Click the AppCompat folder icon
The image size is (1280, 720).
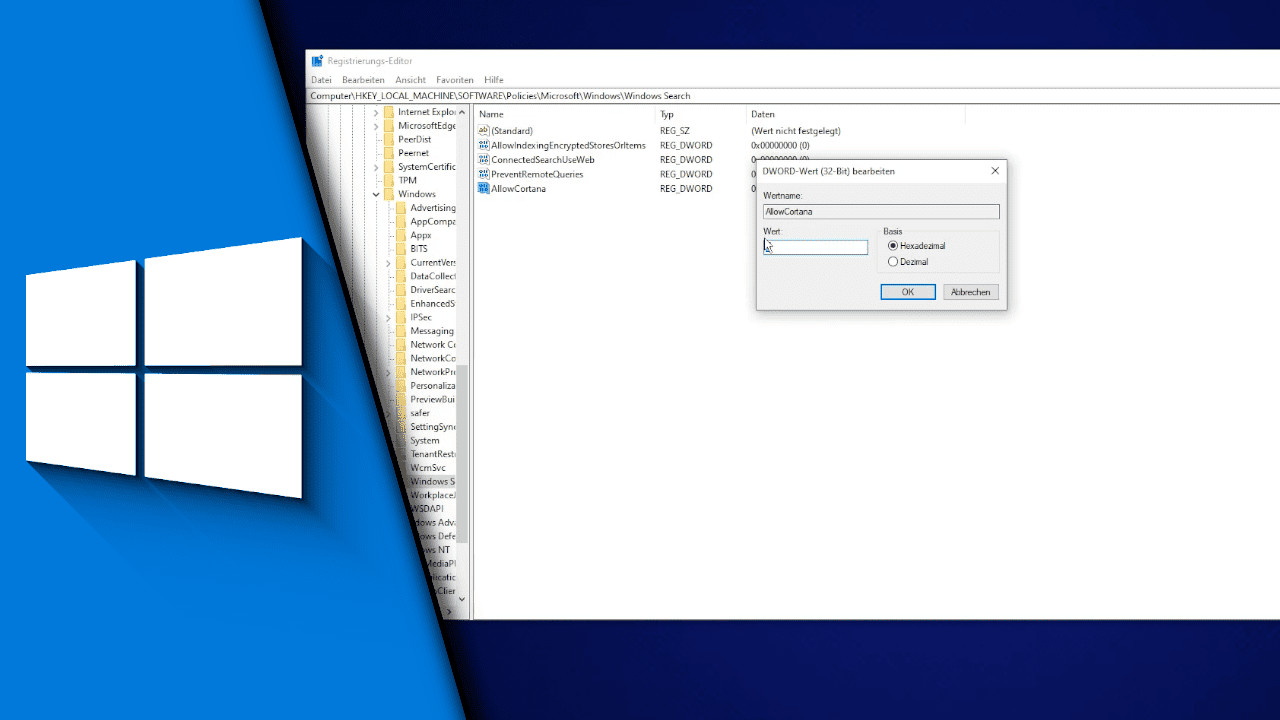point(401,221)
